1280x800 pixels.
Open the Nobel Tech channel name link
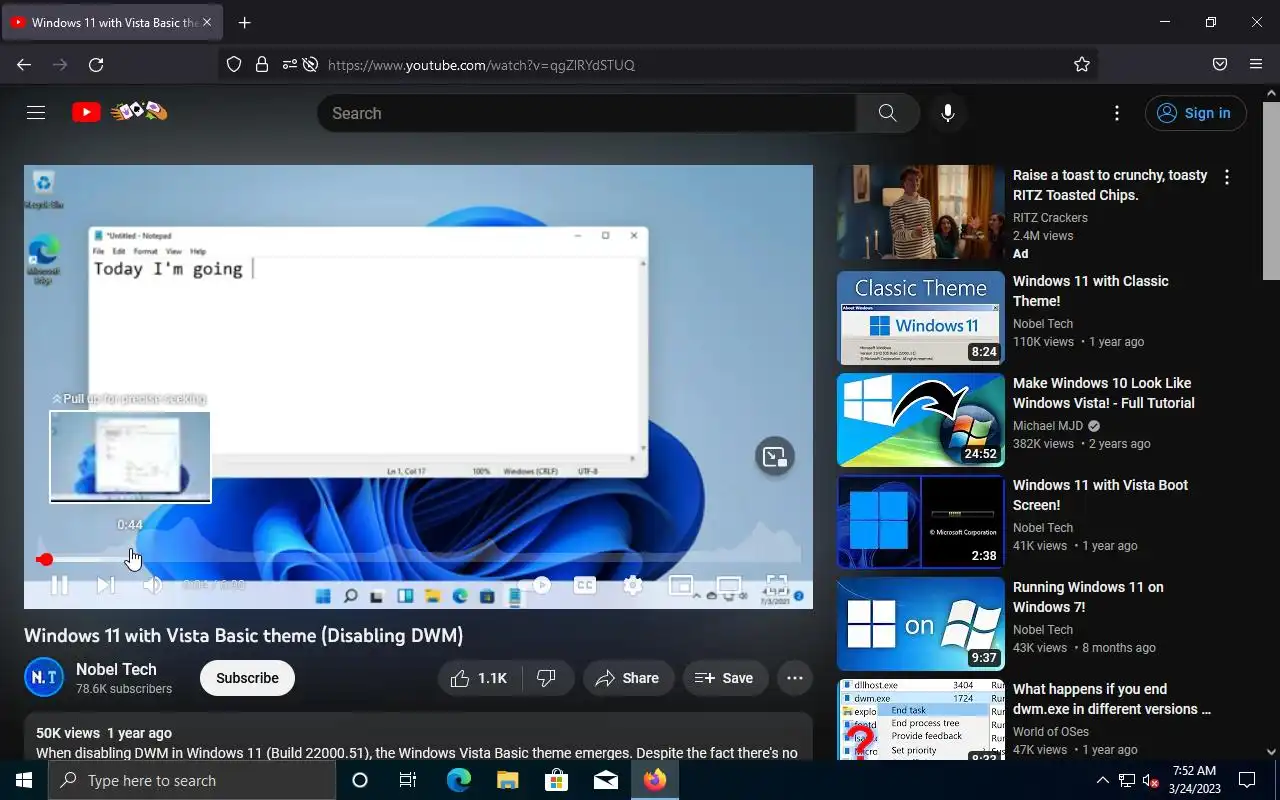116,669
